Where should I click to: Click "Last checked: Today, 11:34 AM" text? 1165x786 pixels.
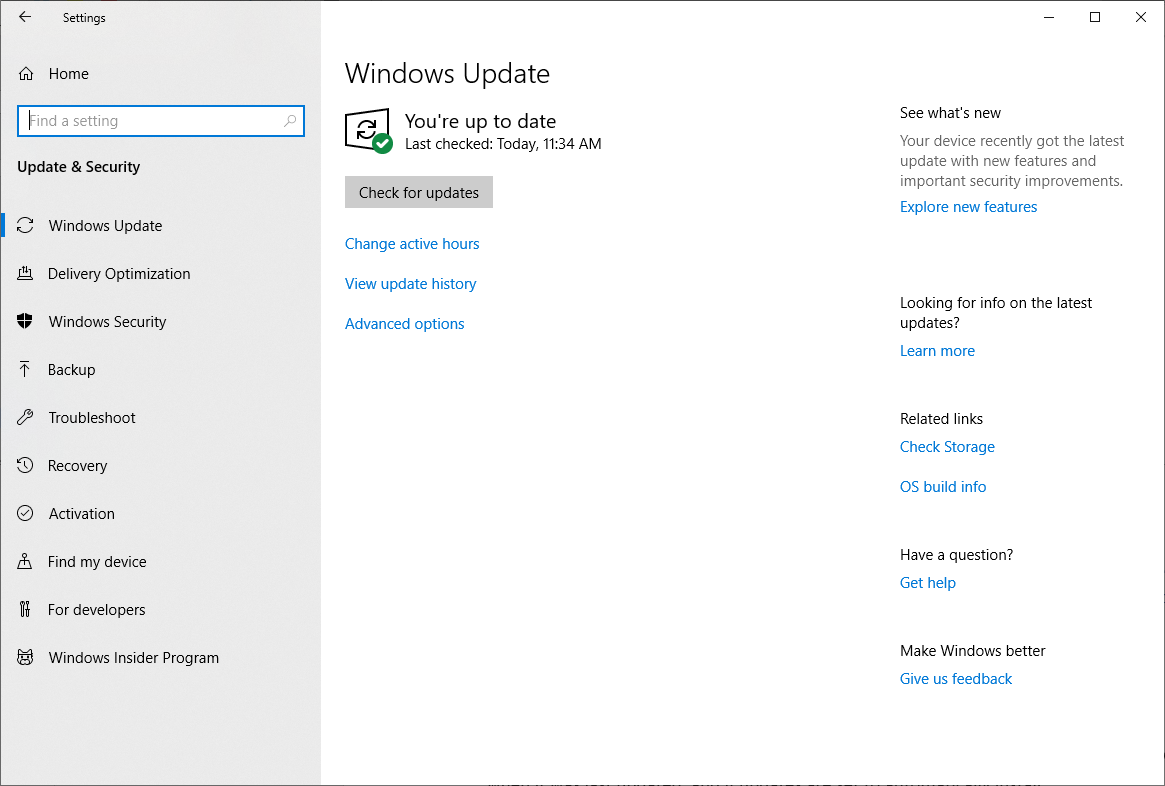coord(503,143)
